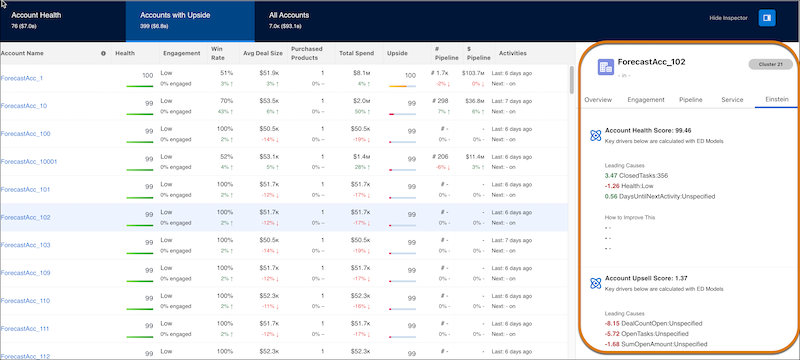
Task: Open ForecastAcc_102 account link in table
Action: pos(25,217)
